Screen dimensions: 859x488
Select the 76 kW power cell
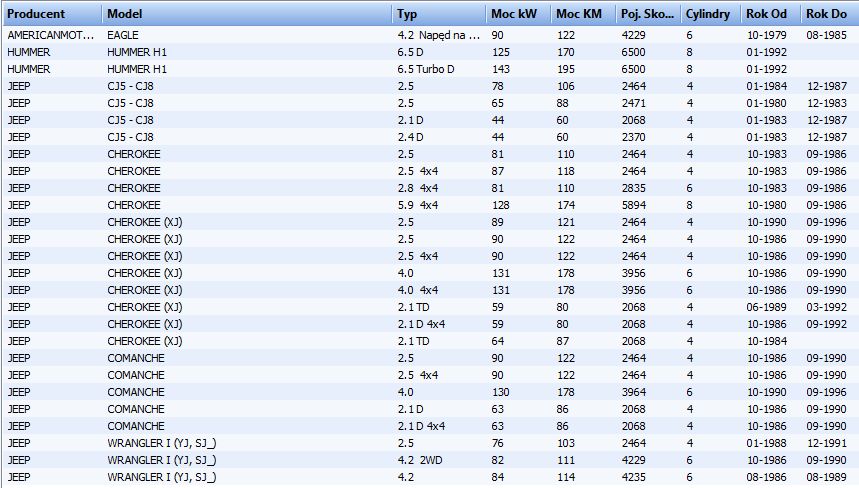click(x=497, y=443)
